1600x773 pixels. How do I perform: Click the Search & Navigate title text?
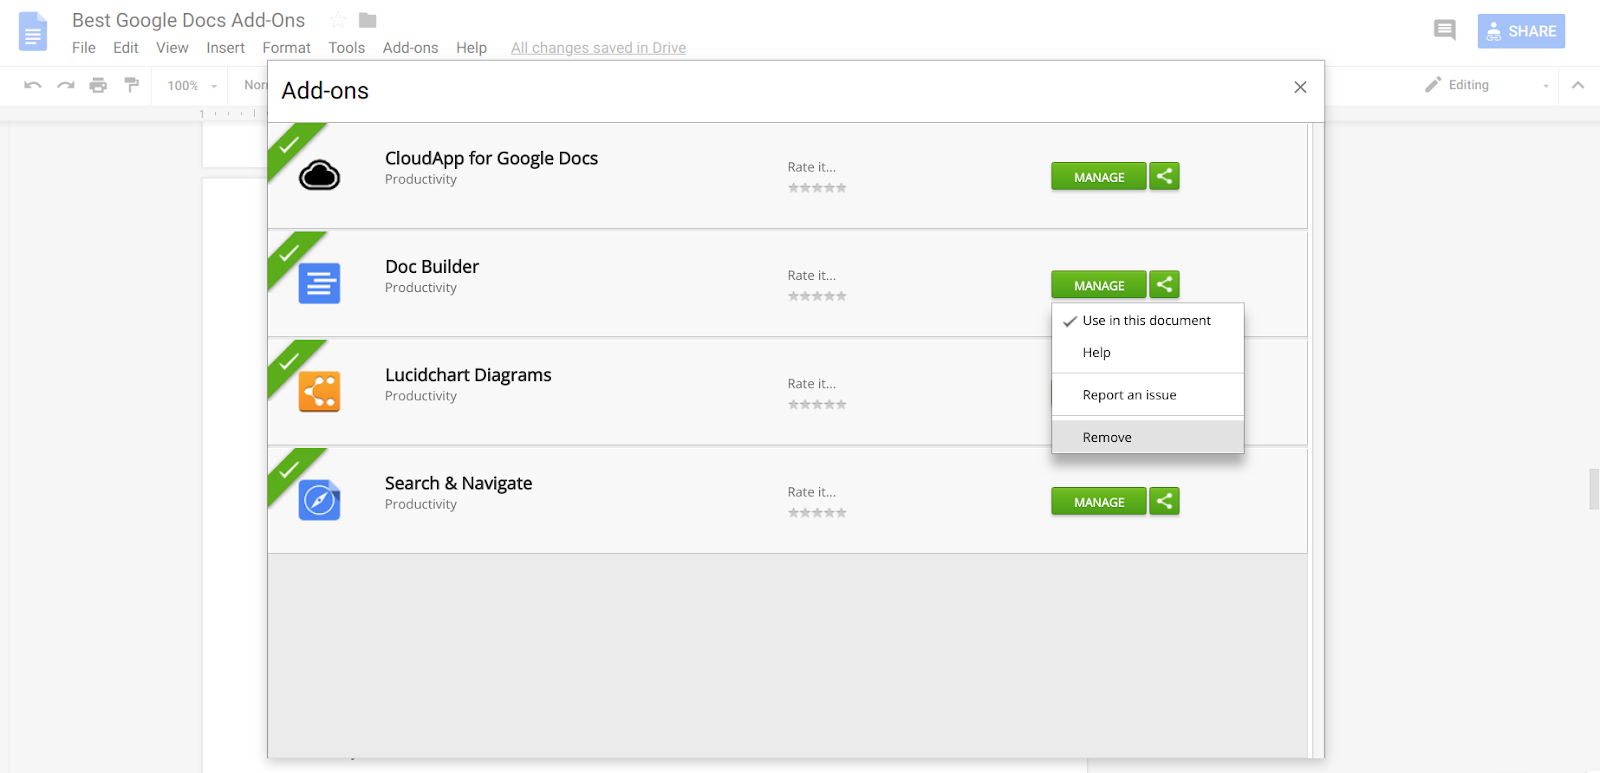458,484
